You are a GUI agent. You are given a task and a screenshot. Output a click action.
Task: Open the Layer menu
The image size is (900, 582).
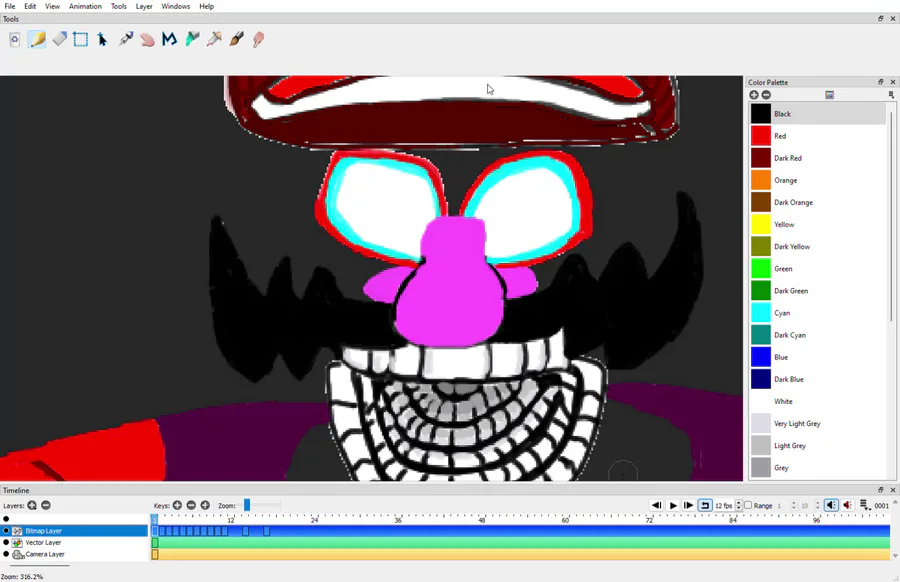(144, 6)
